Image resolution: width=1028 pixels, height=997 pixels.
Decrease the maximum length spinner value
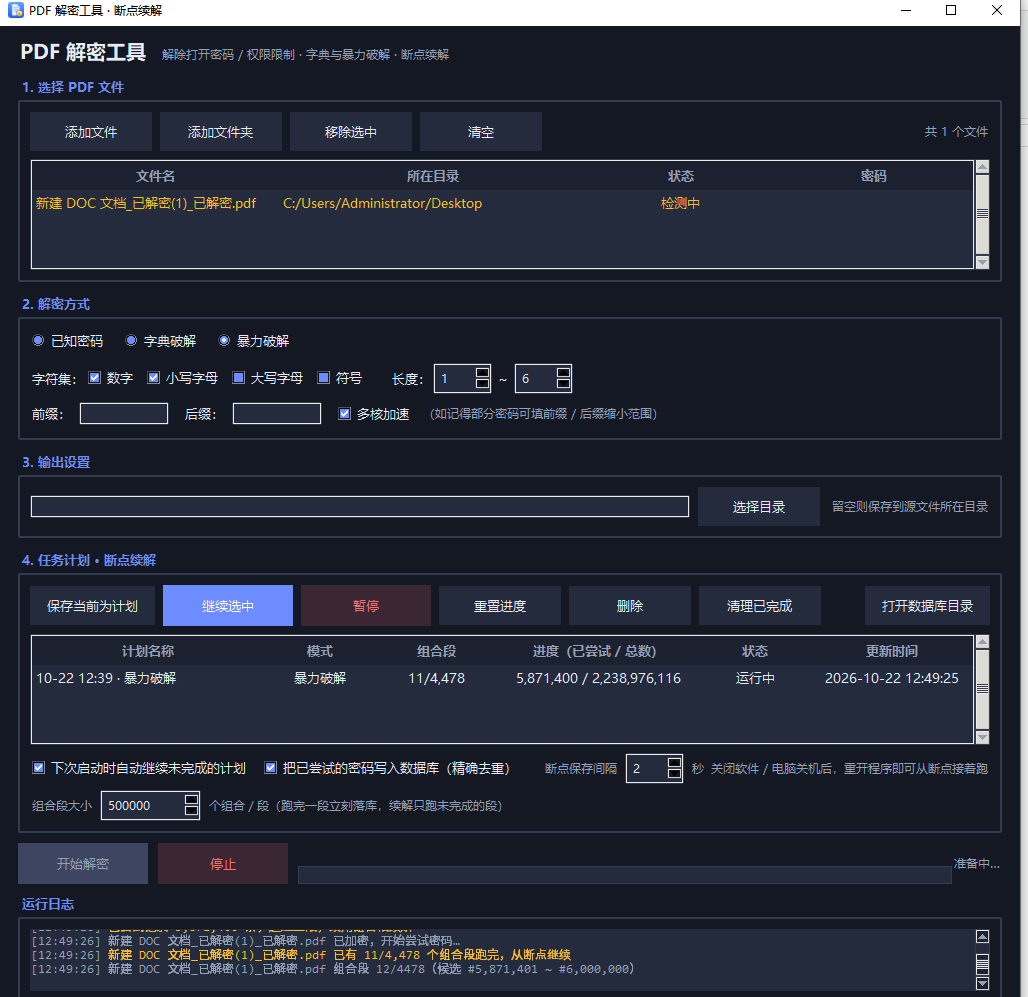[x=563, y=384]
